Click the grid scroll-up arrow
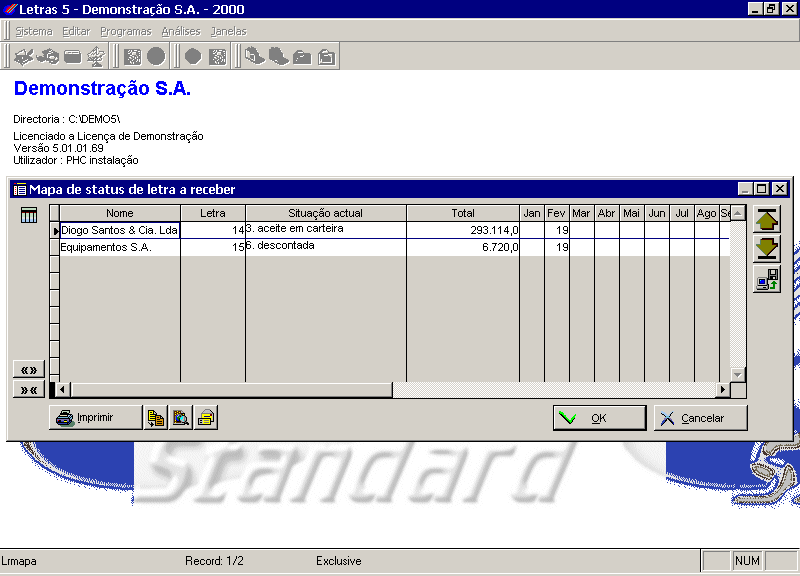The image size is (800, 576). tap(738, 213)
